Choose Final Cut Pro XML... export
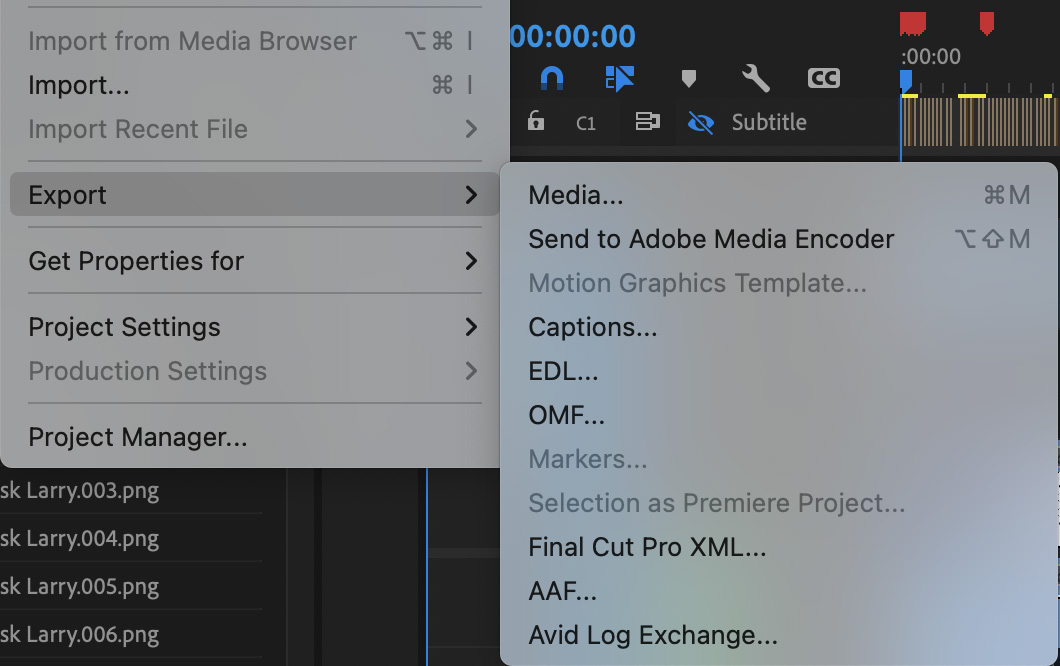 [x=647, y=547]
